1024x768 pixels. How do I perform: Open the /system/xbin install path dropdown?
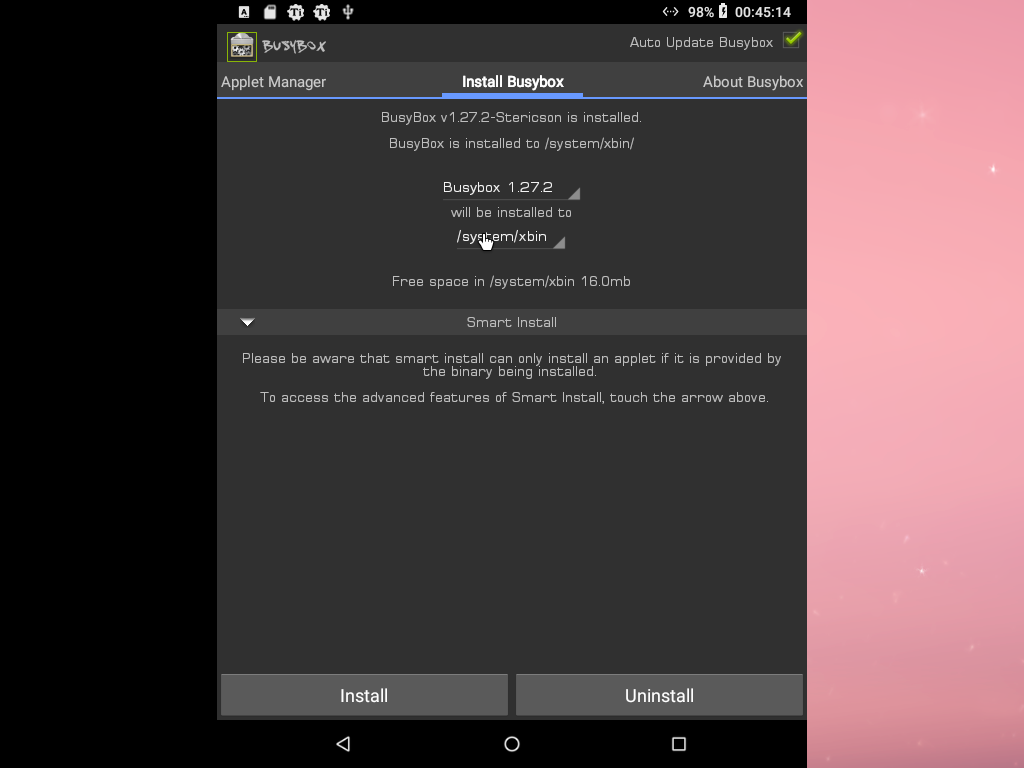511,237
